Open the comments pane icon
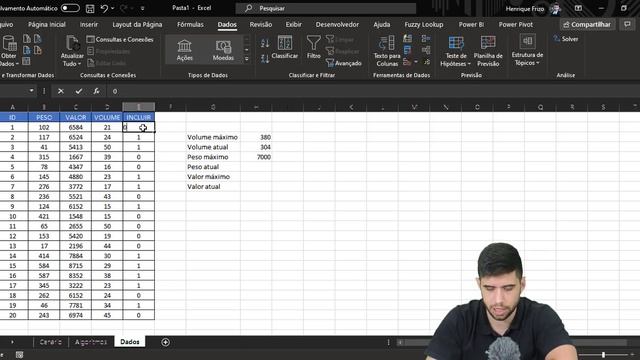The image size is (640, 360). [627, 24]
